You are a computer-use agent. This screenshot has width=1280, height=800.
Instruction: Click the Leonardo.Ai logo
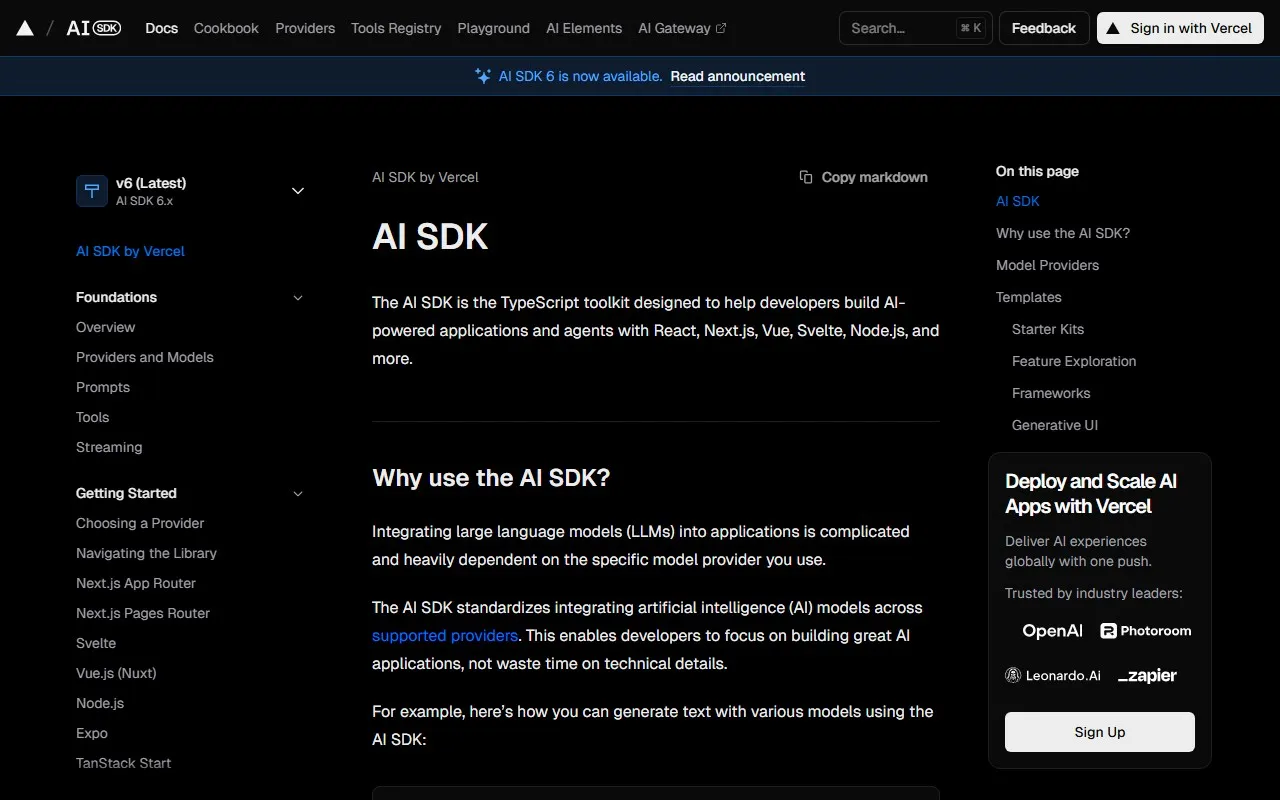click(1053, 675)
